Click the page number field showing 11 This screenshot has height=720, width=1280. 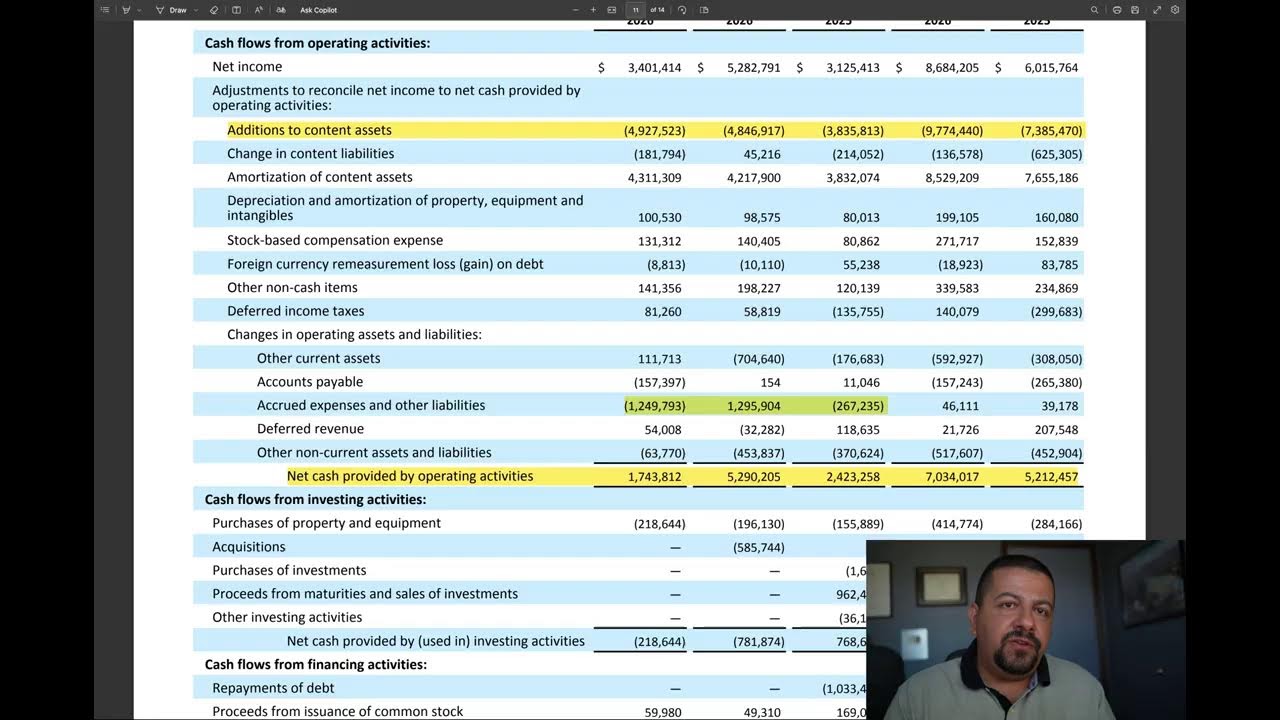[x=635, y=10]
